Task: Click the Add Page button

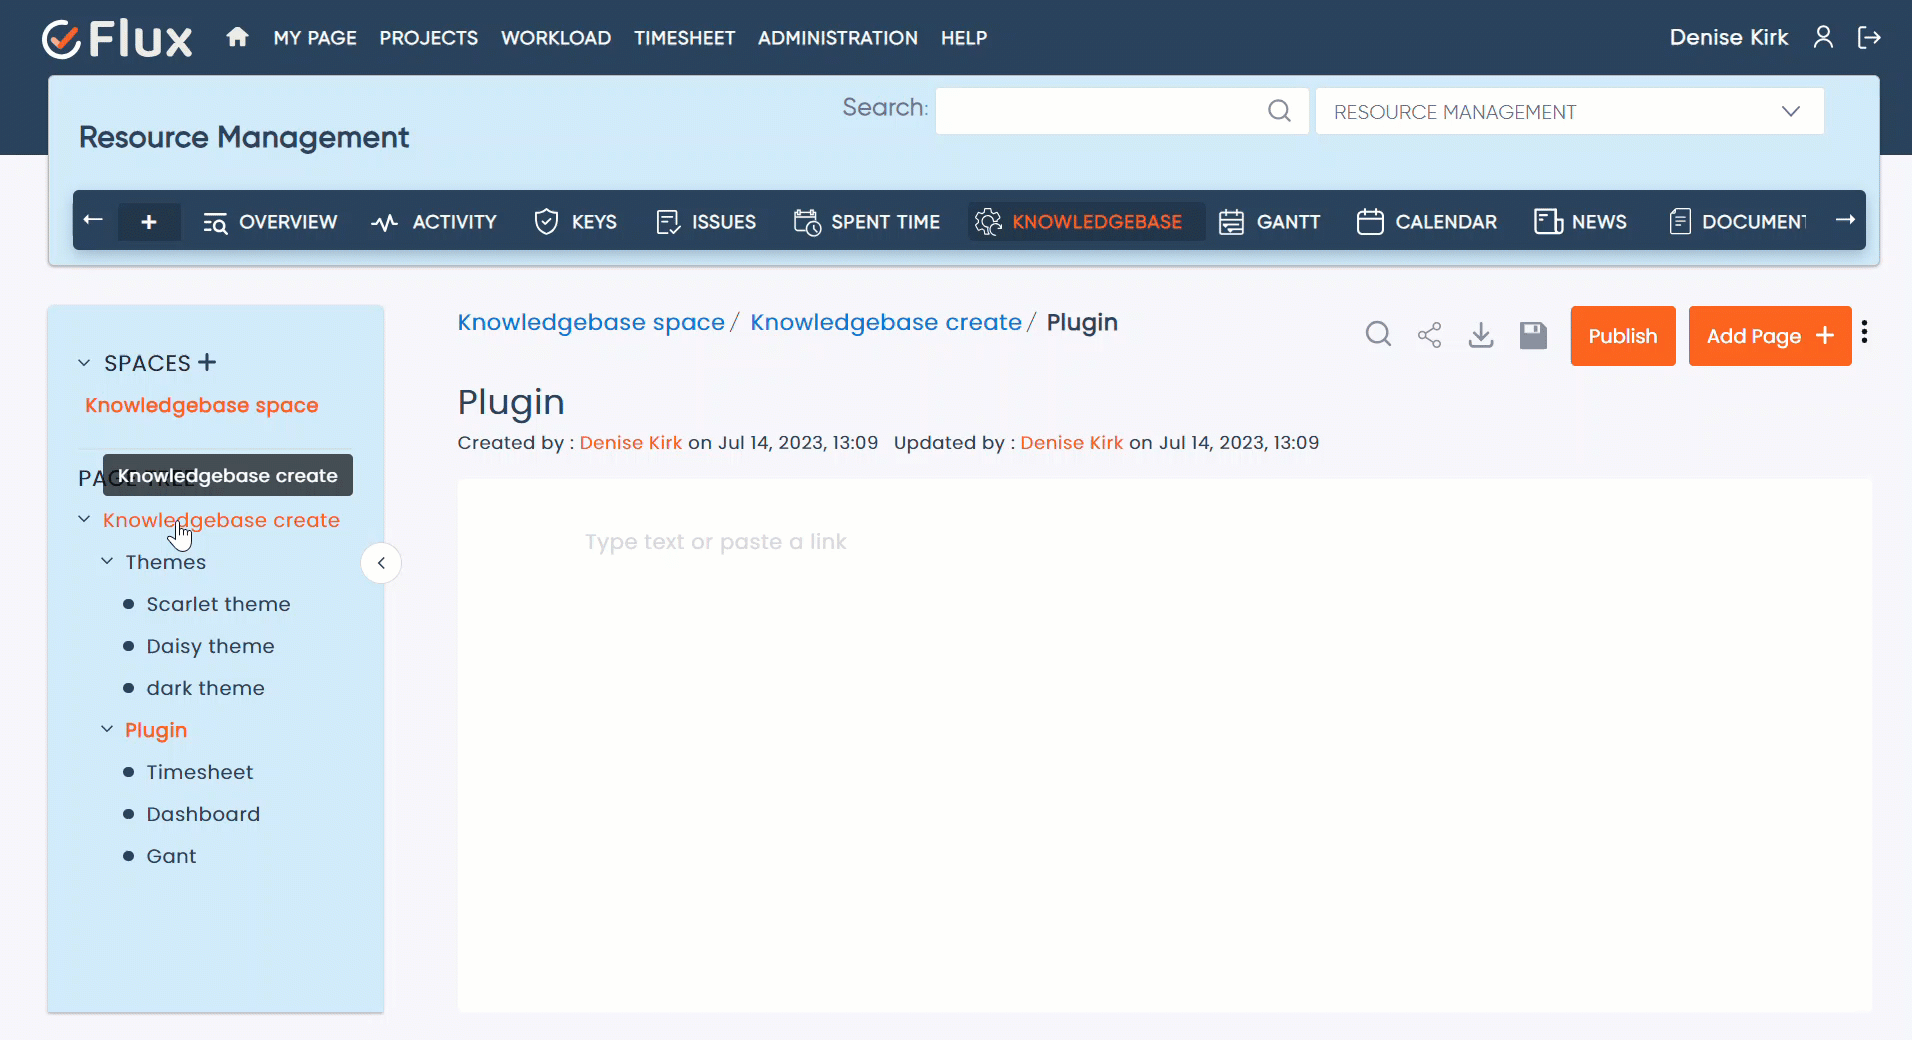Action: 1769,336
